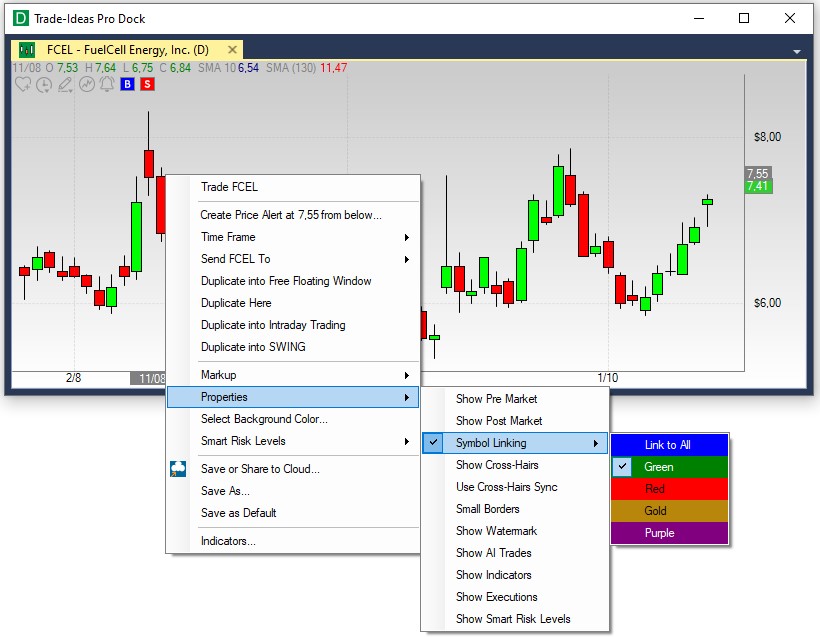Expand the Markup submenu
Screen dimensions: 820x637
pyautogui.click(x=293, y=375)
